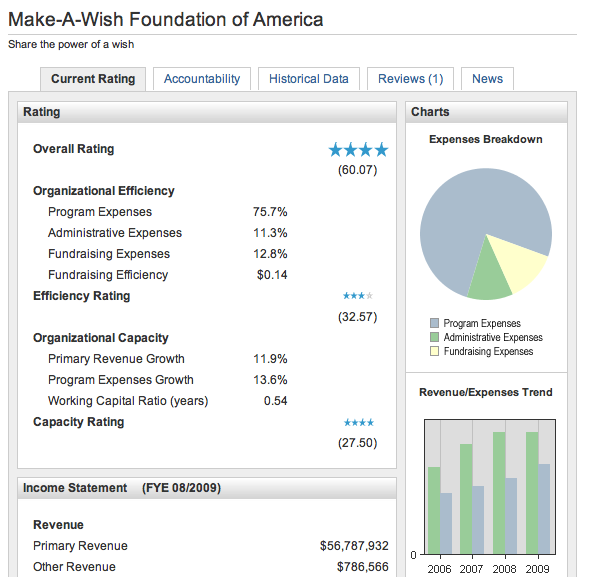Screen dimensions: 594x577
Task: Click the Efficiency Rating label
Action: [x=81, y=296]
